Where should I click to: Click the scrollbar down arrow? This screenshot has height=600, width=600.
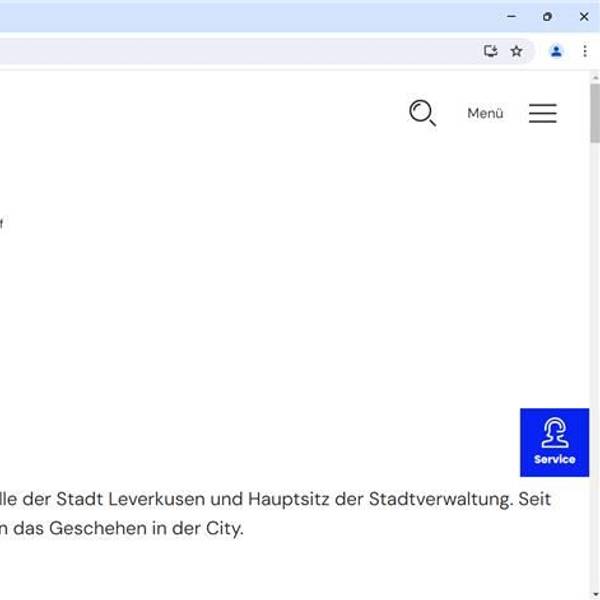[595, 596]
